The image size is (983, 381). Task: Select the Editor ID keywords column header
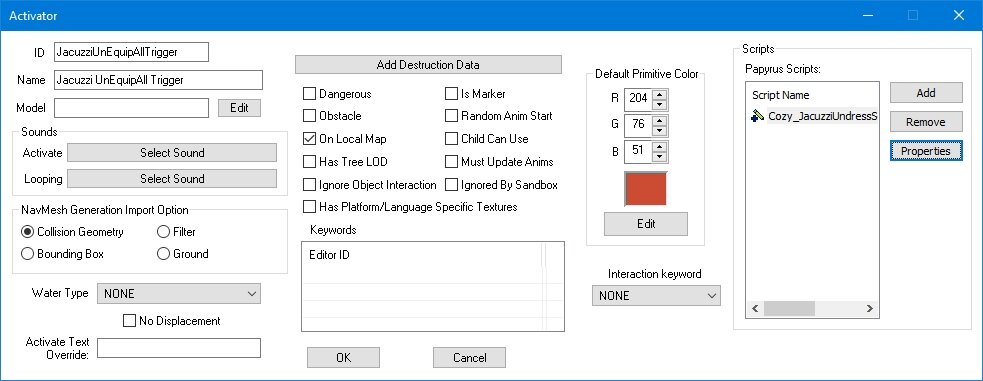point(330,255)
